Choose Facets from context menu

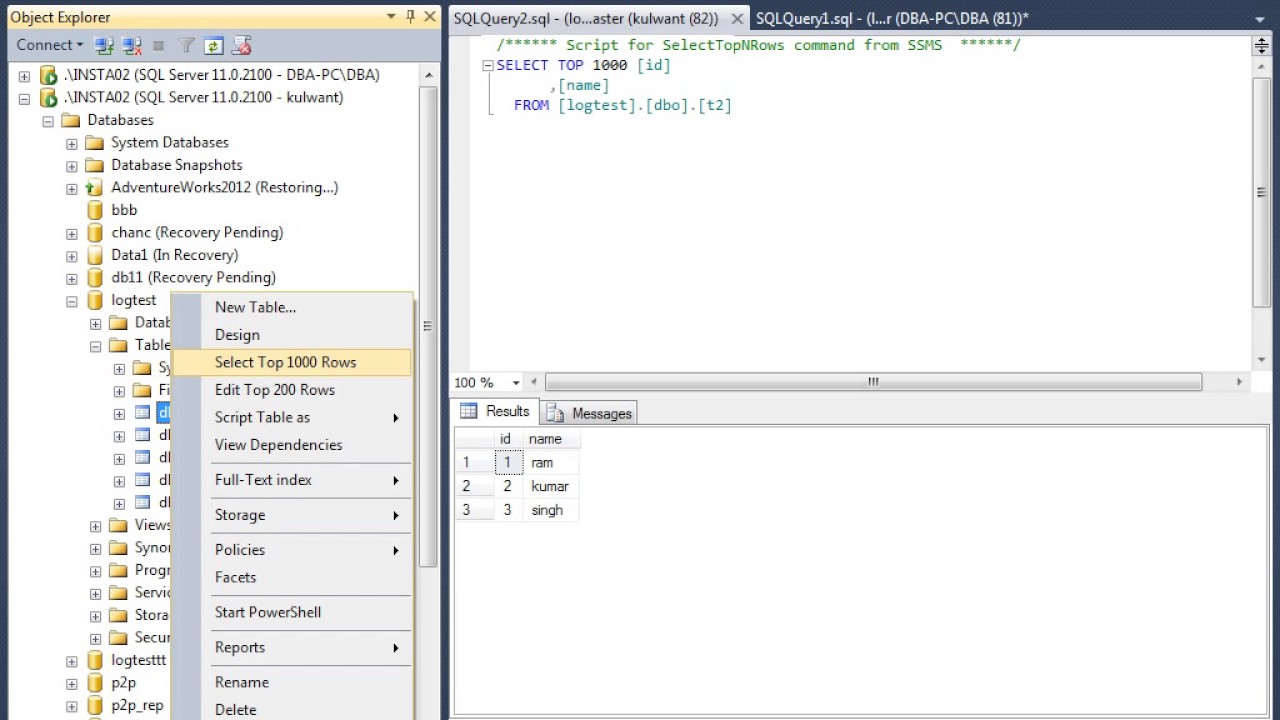pyautogui.click(x=292, y=577)
